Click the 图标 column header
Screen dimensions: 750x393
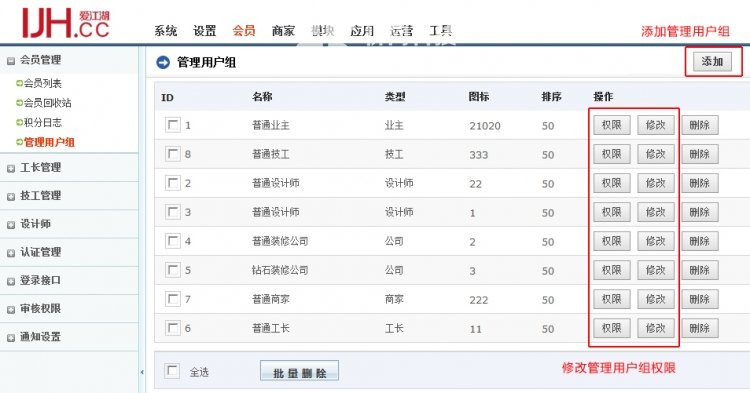[479, 97]
